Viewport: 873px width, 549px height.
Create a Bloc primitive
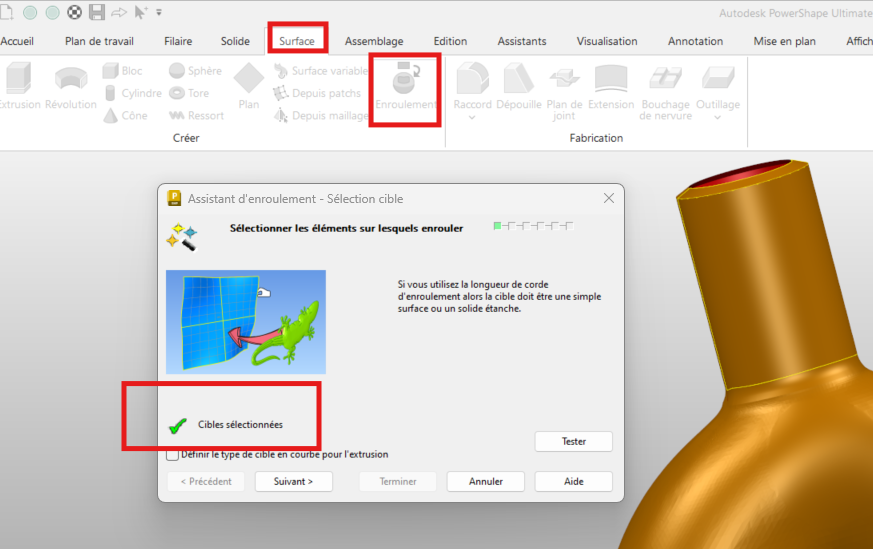(122, 71)
